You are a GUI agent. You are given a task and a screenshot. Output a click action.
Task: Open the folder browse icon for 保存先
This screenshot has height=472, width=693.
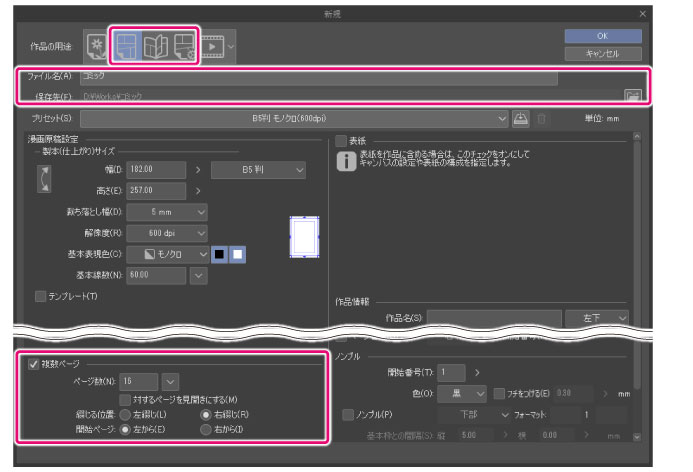pos(632,96)
